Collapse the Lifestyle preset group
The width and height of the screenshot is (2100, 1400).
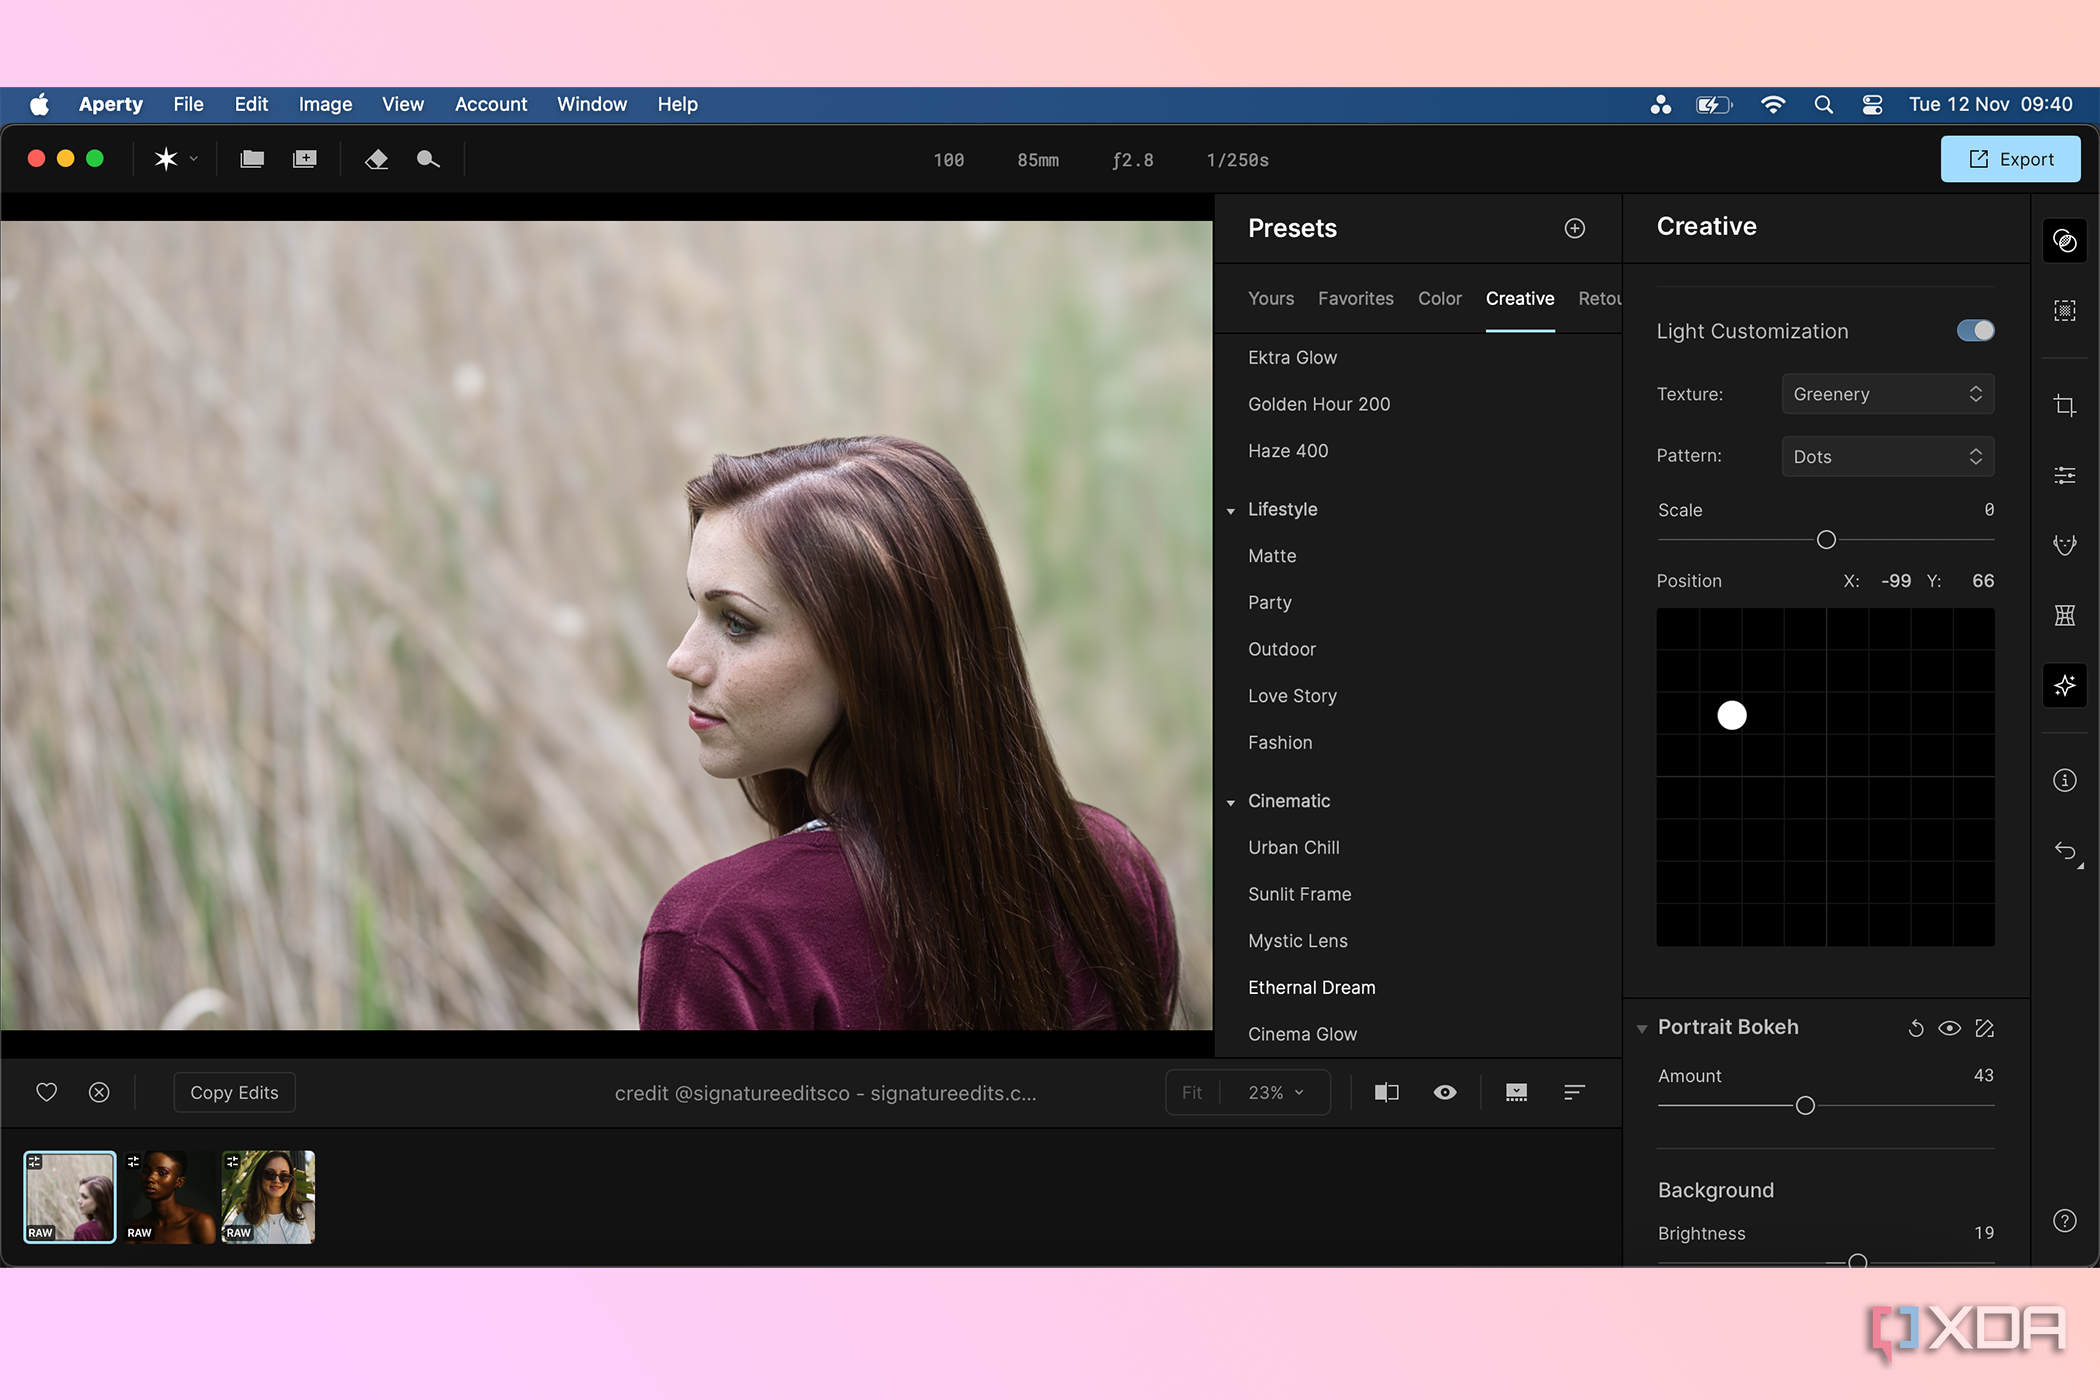(x=1231, y=510)
